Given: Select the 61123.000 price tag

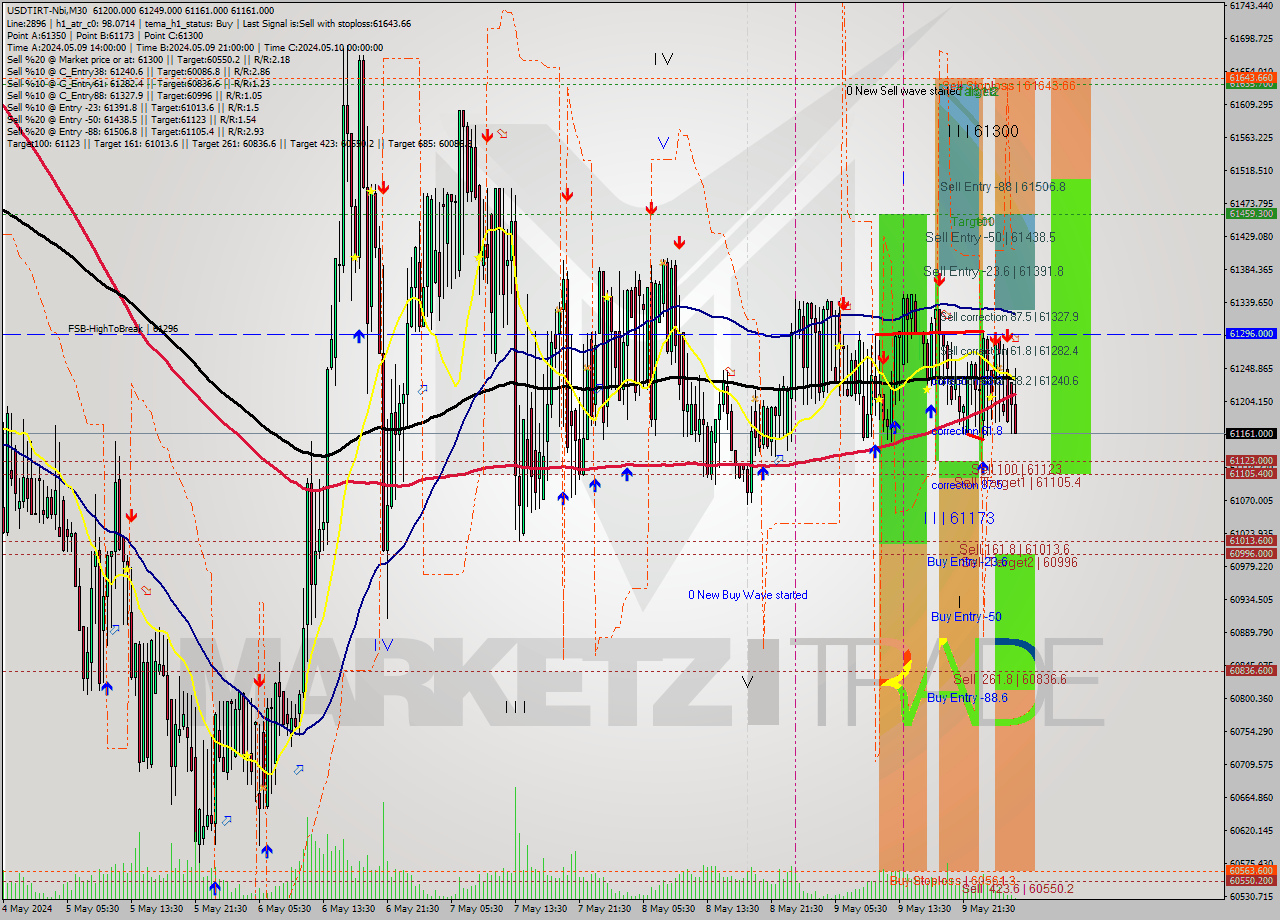Looking at the screenshot, I should point(1250,461).
